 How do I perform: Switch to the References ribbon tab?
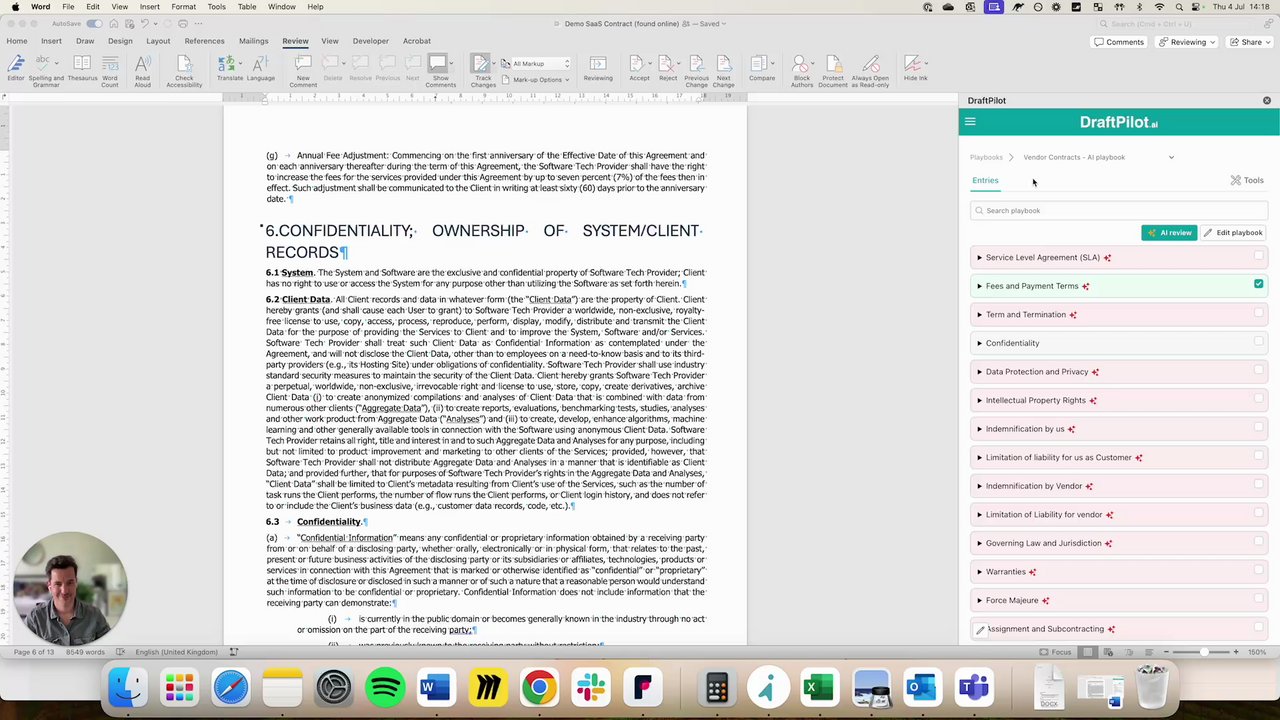click(204, 41)
